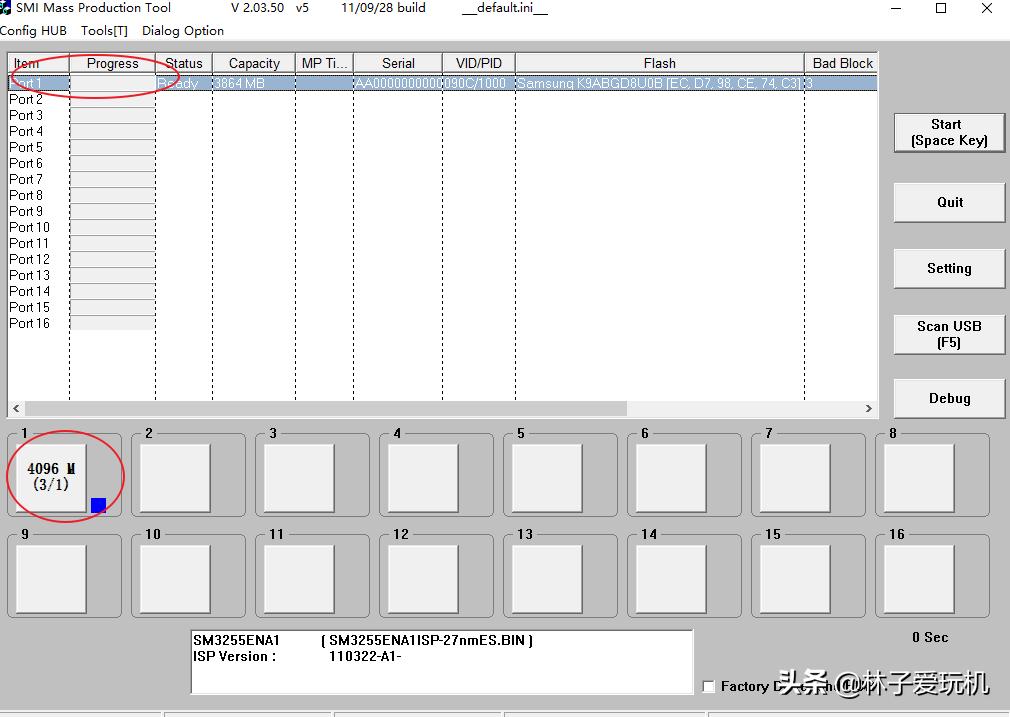The image size is (1010, 717).
Task: Click the Flash column header
Action: tap(660, 63)
